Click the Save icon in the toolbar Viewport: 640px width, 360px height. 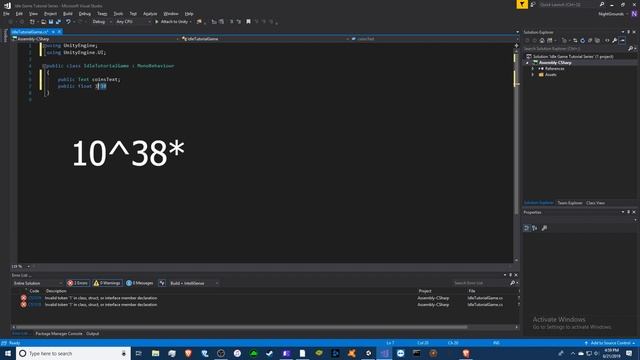(x=51, y=22)
